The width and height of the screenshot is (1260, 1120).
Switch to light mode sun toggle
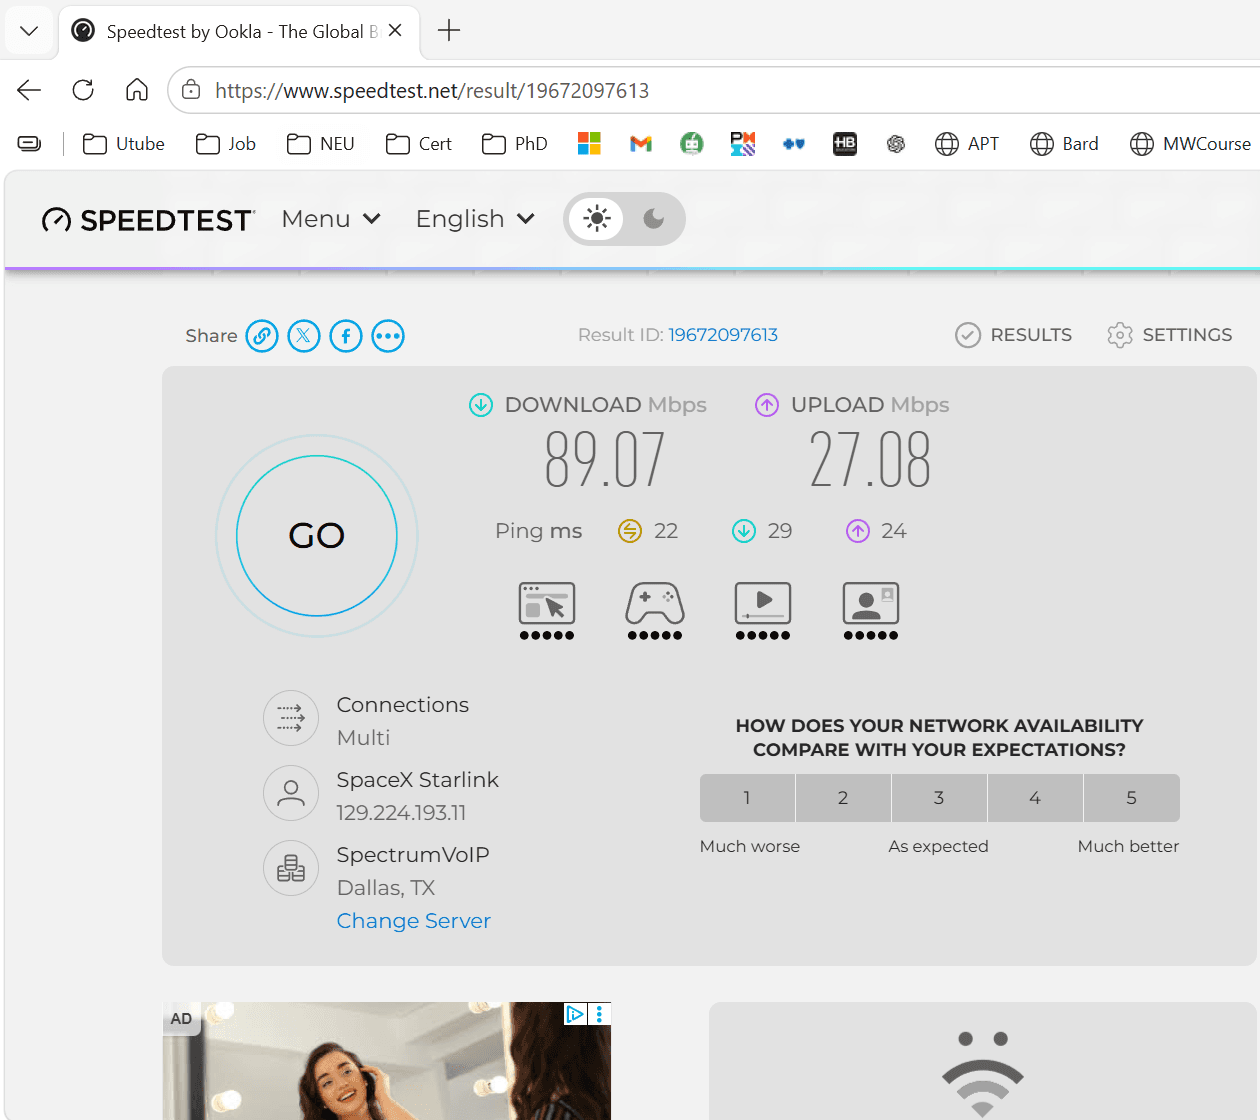(597, 219)
